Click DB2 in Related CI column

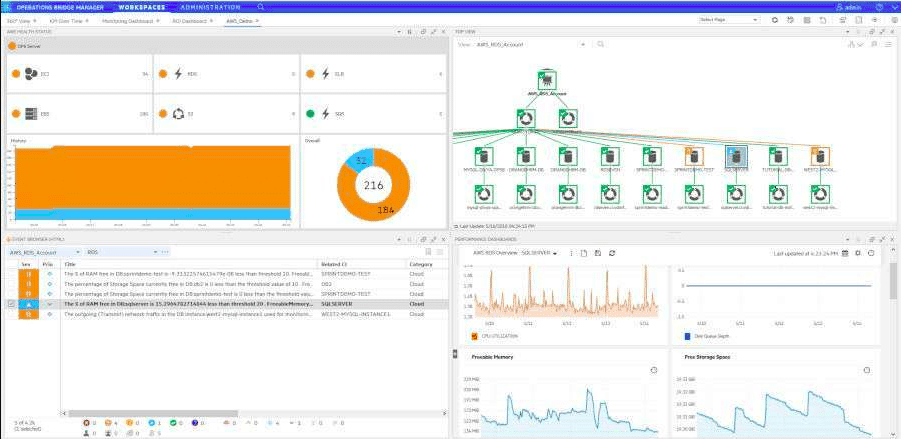point(325,284)
